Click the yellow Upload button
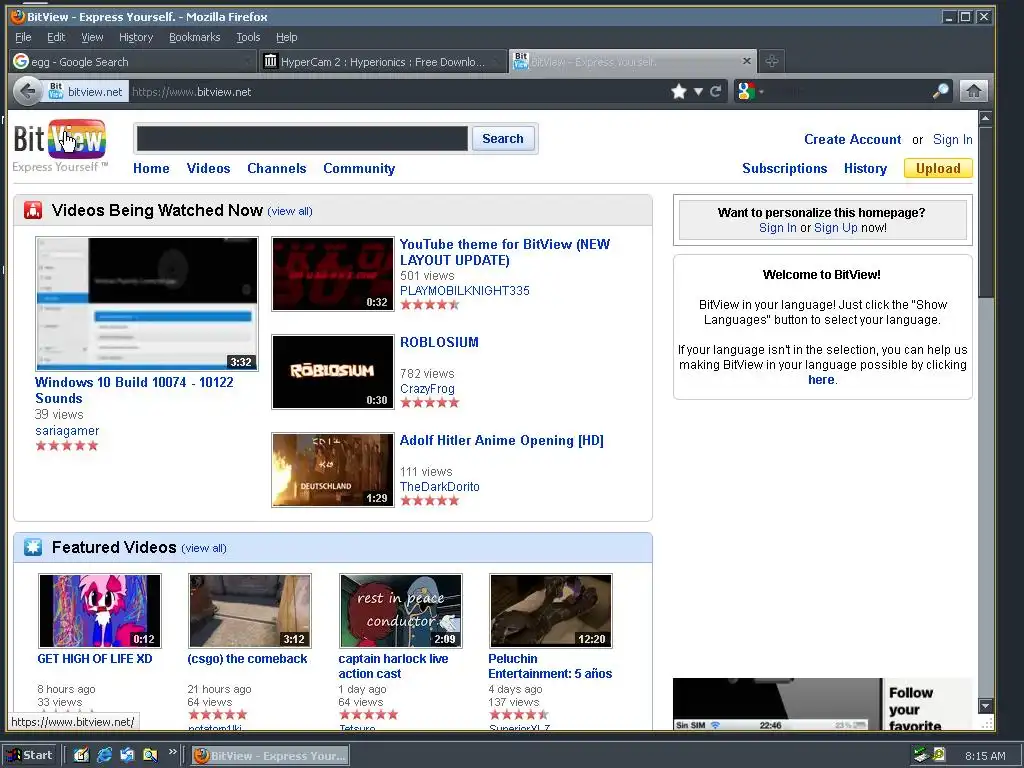Image resolution: width=1024 pixels, height=768 pixels. pos(938,168)
